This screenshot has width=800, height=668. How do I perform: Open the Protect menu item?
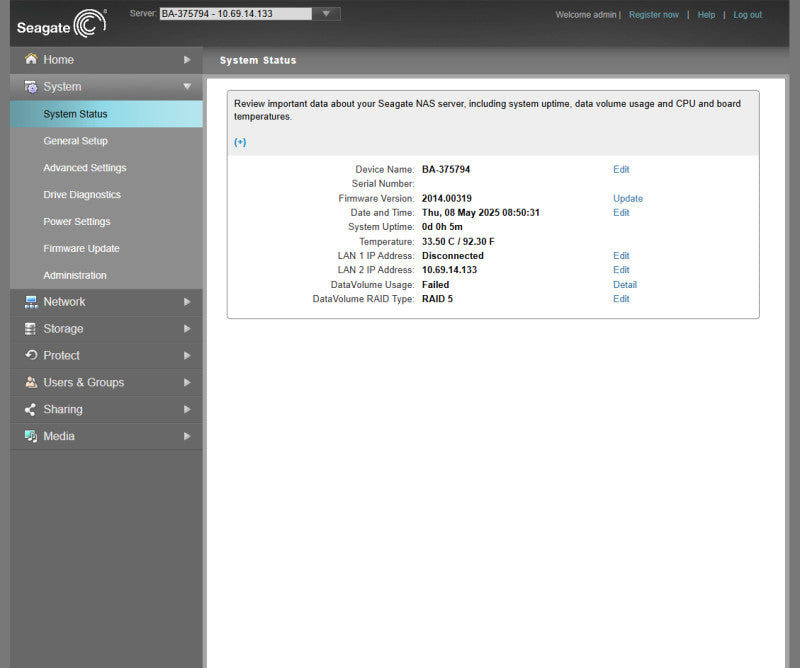[106, 356]
